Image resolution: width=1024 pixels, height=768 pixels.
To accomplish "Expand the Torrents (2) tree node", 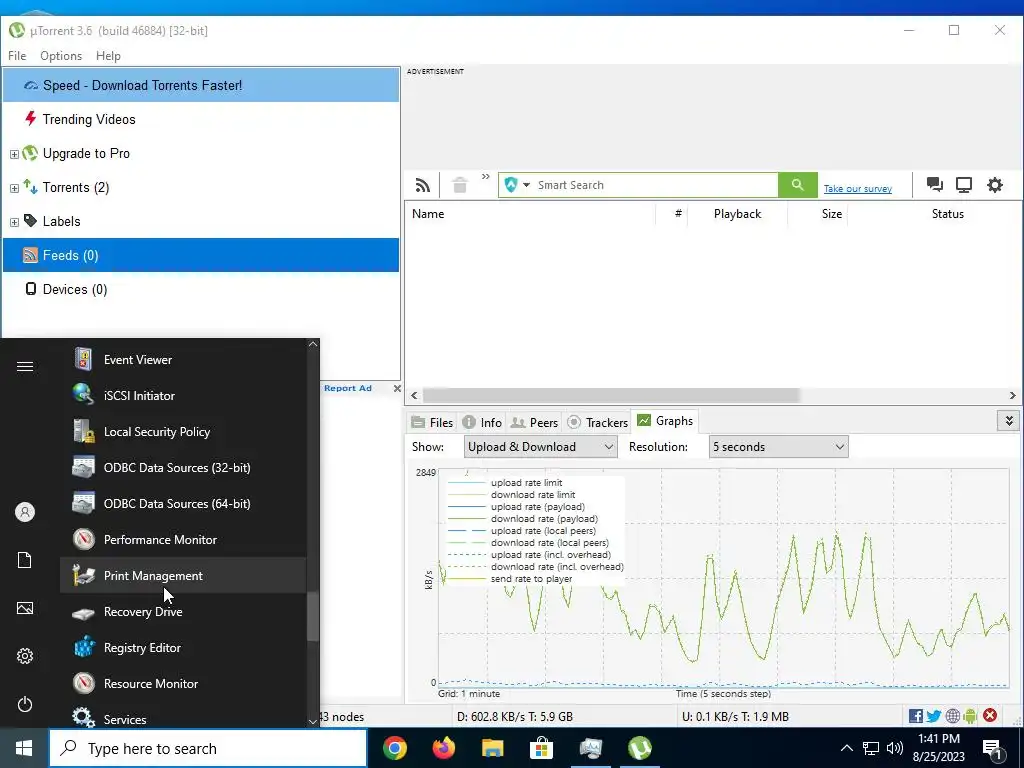I will pos(14,188).
